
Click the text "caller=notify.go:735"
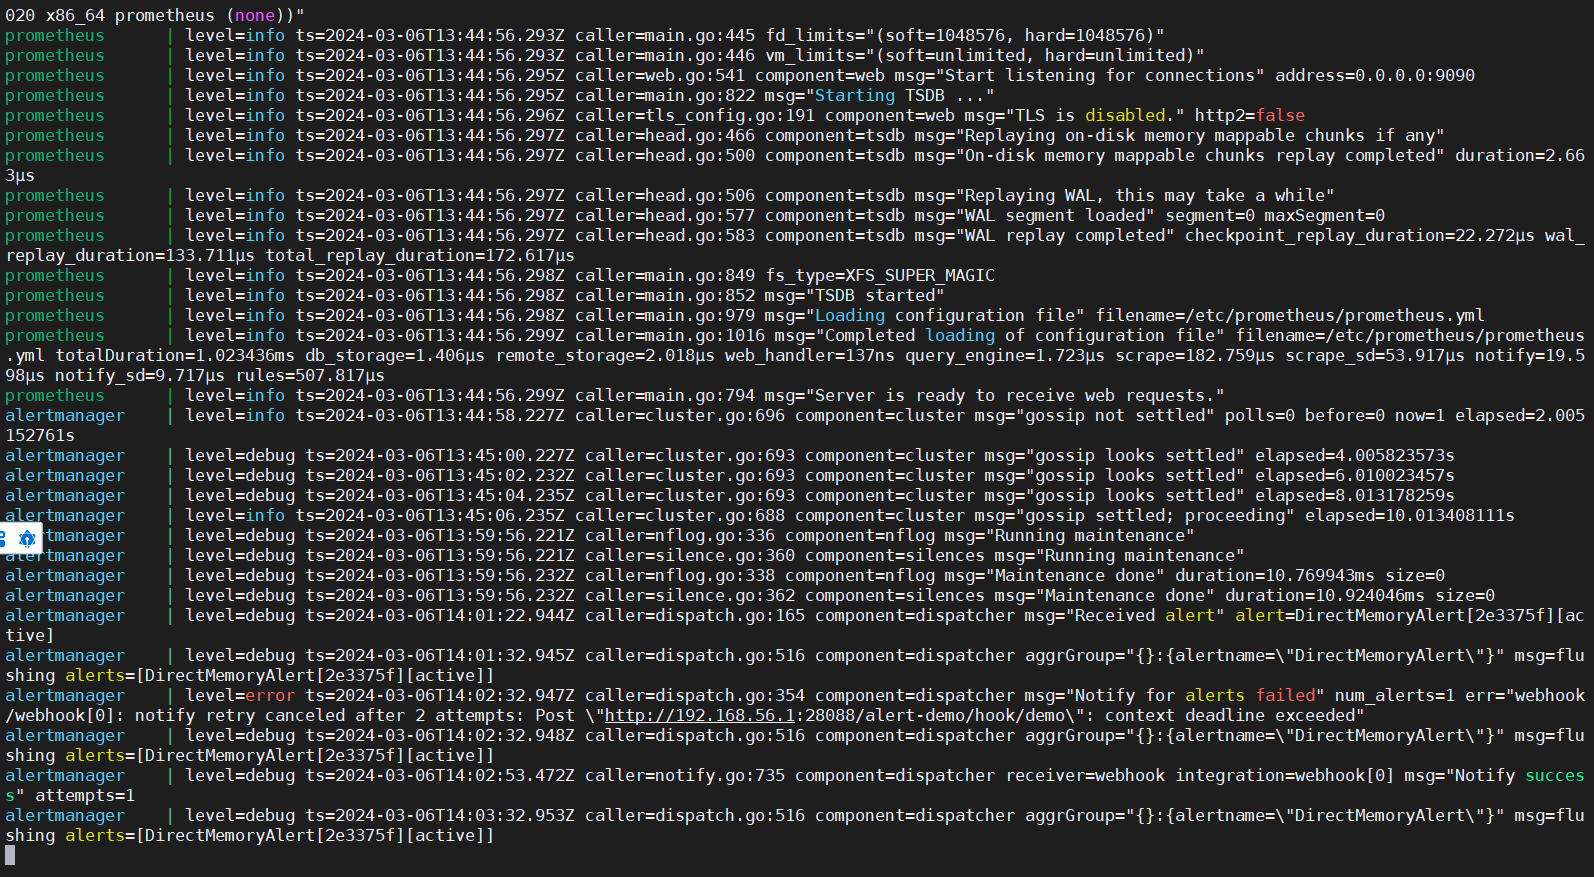(x=685, y=775)
